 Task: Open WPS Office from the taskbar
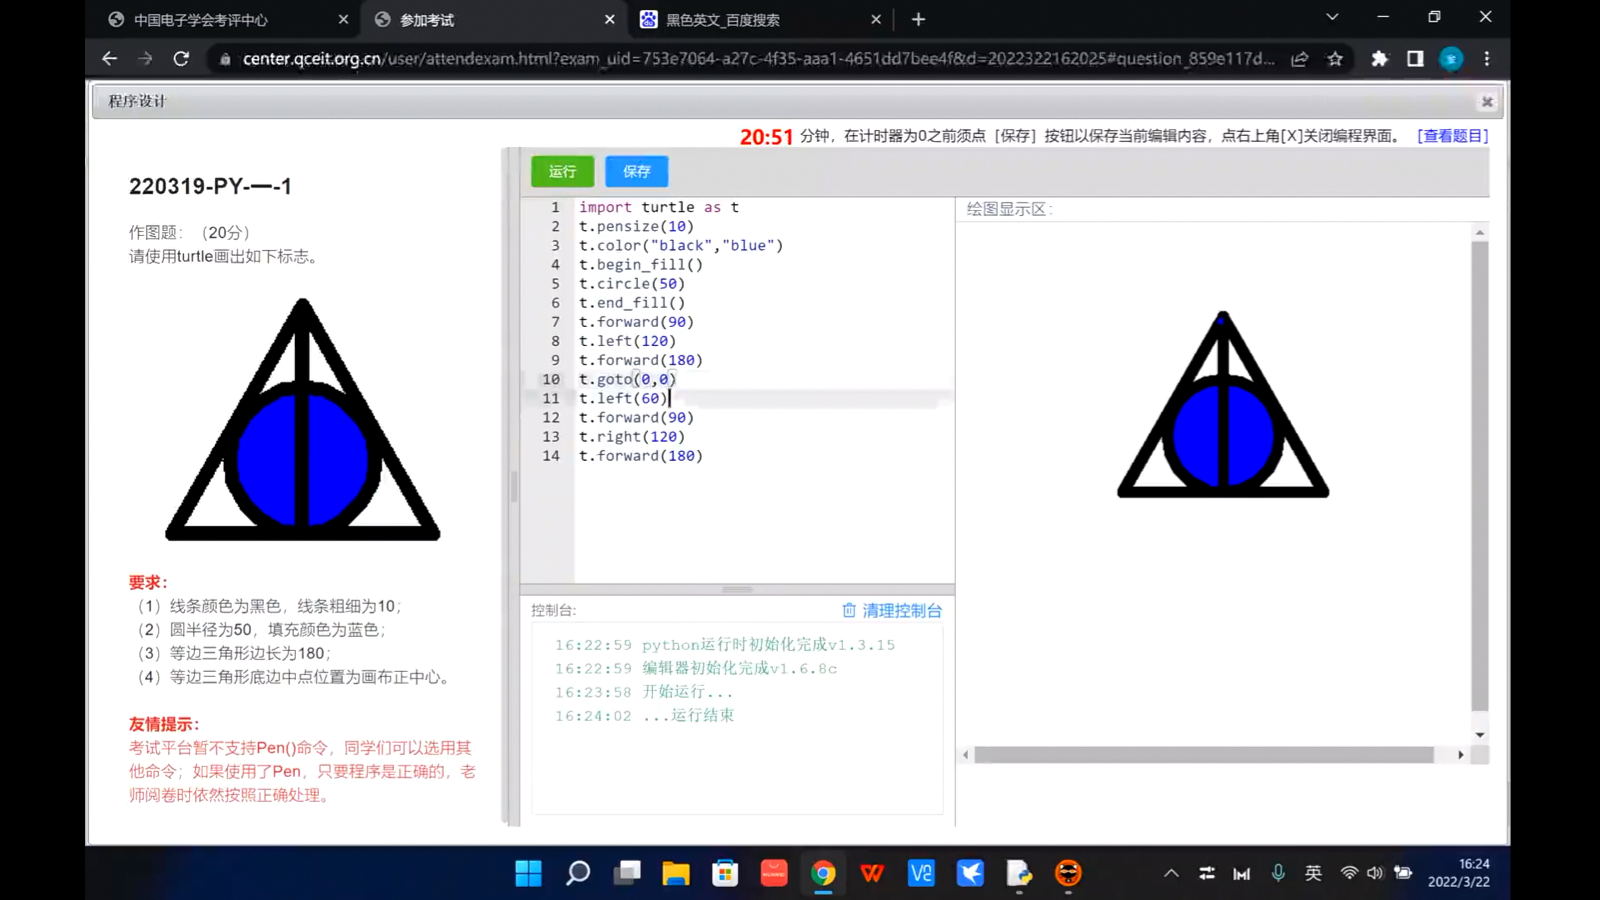point(872,873)
